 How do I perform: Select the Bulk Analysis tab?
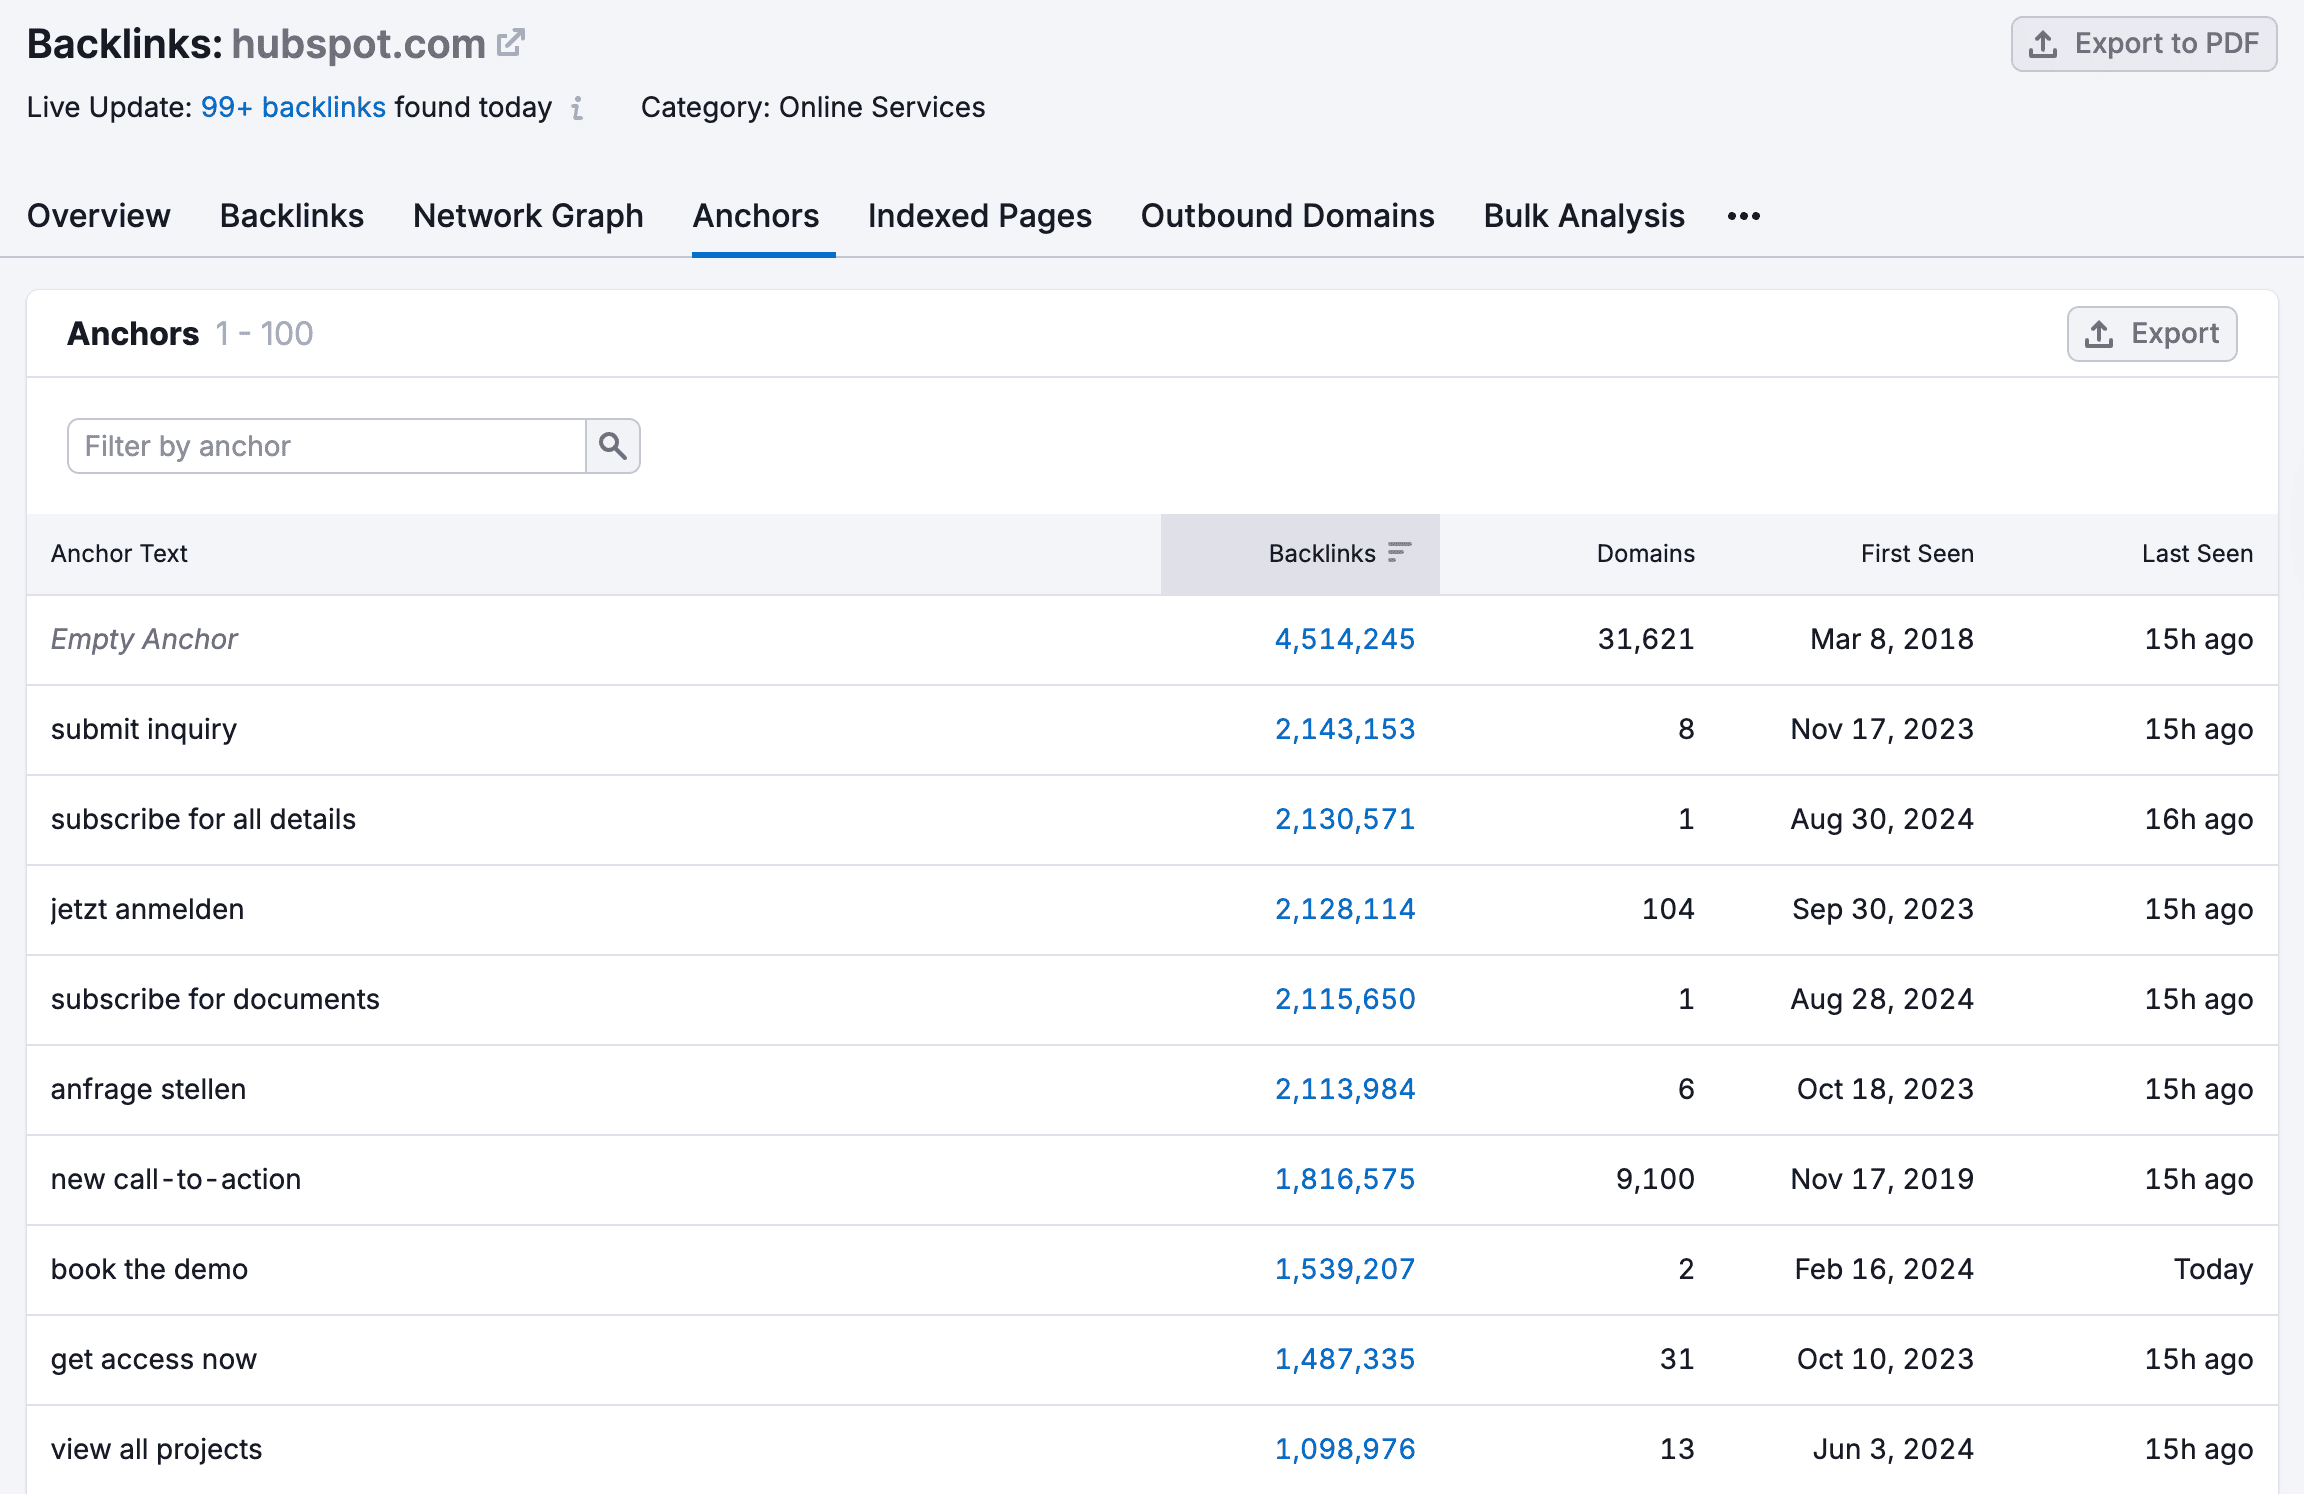coord(1583,215)
